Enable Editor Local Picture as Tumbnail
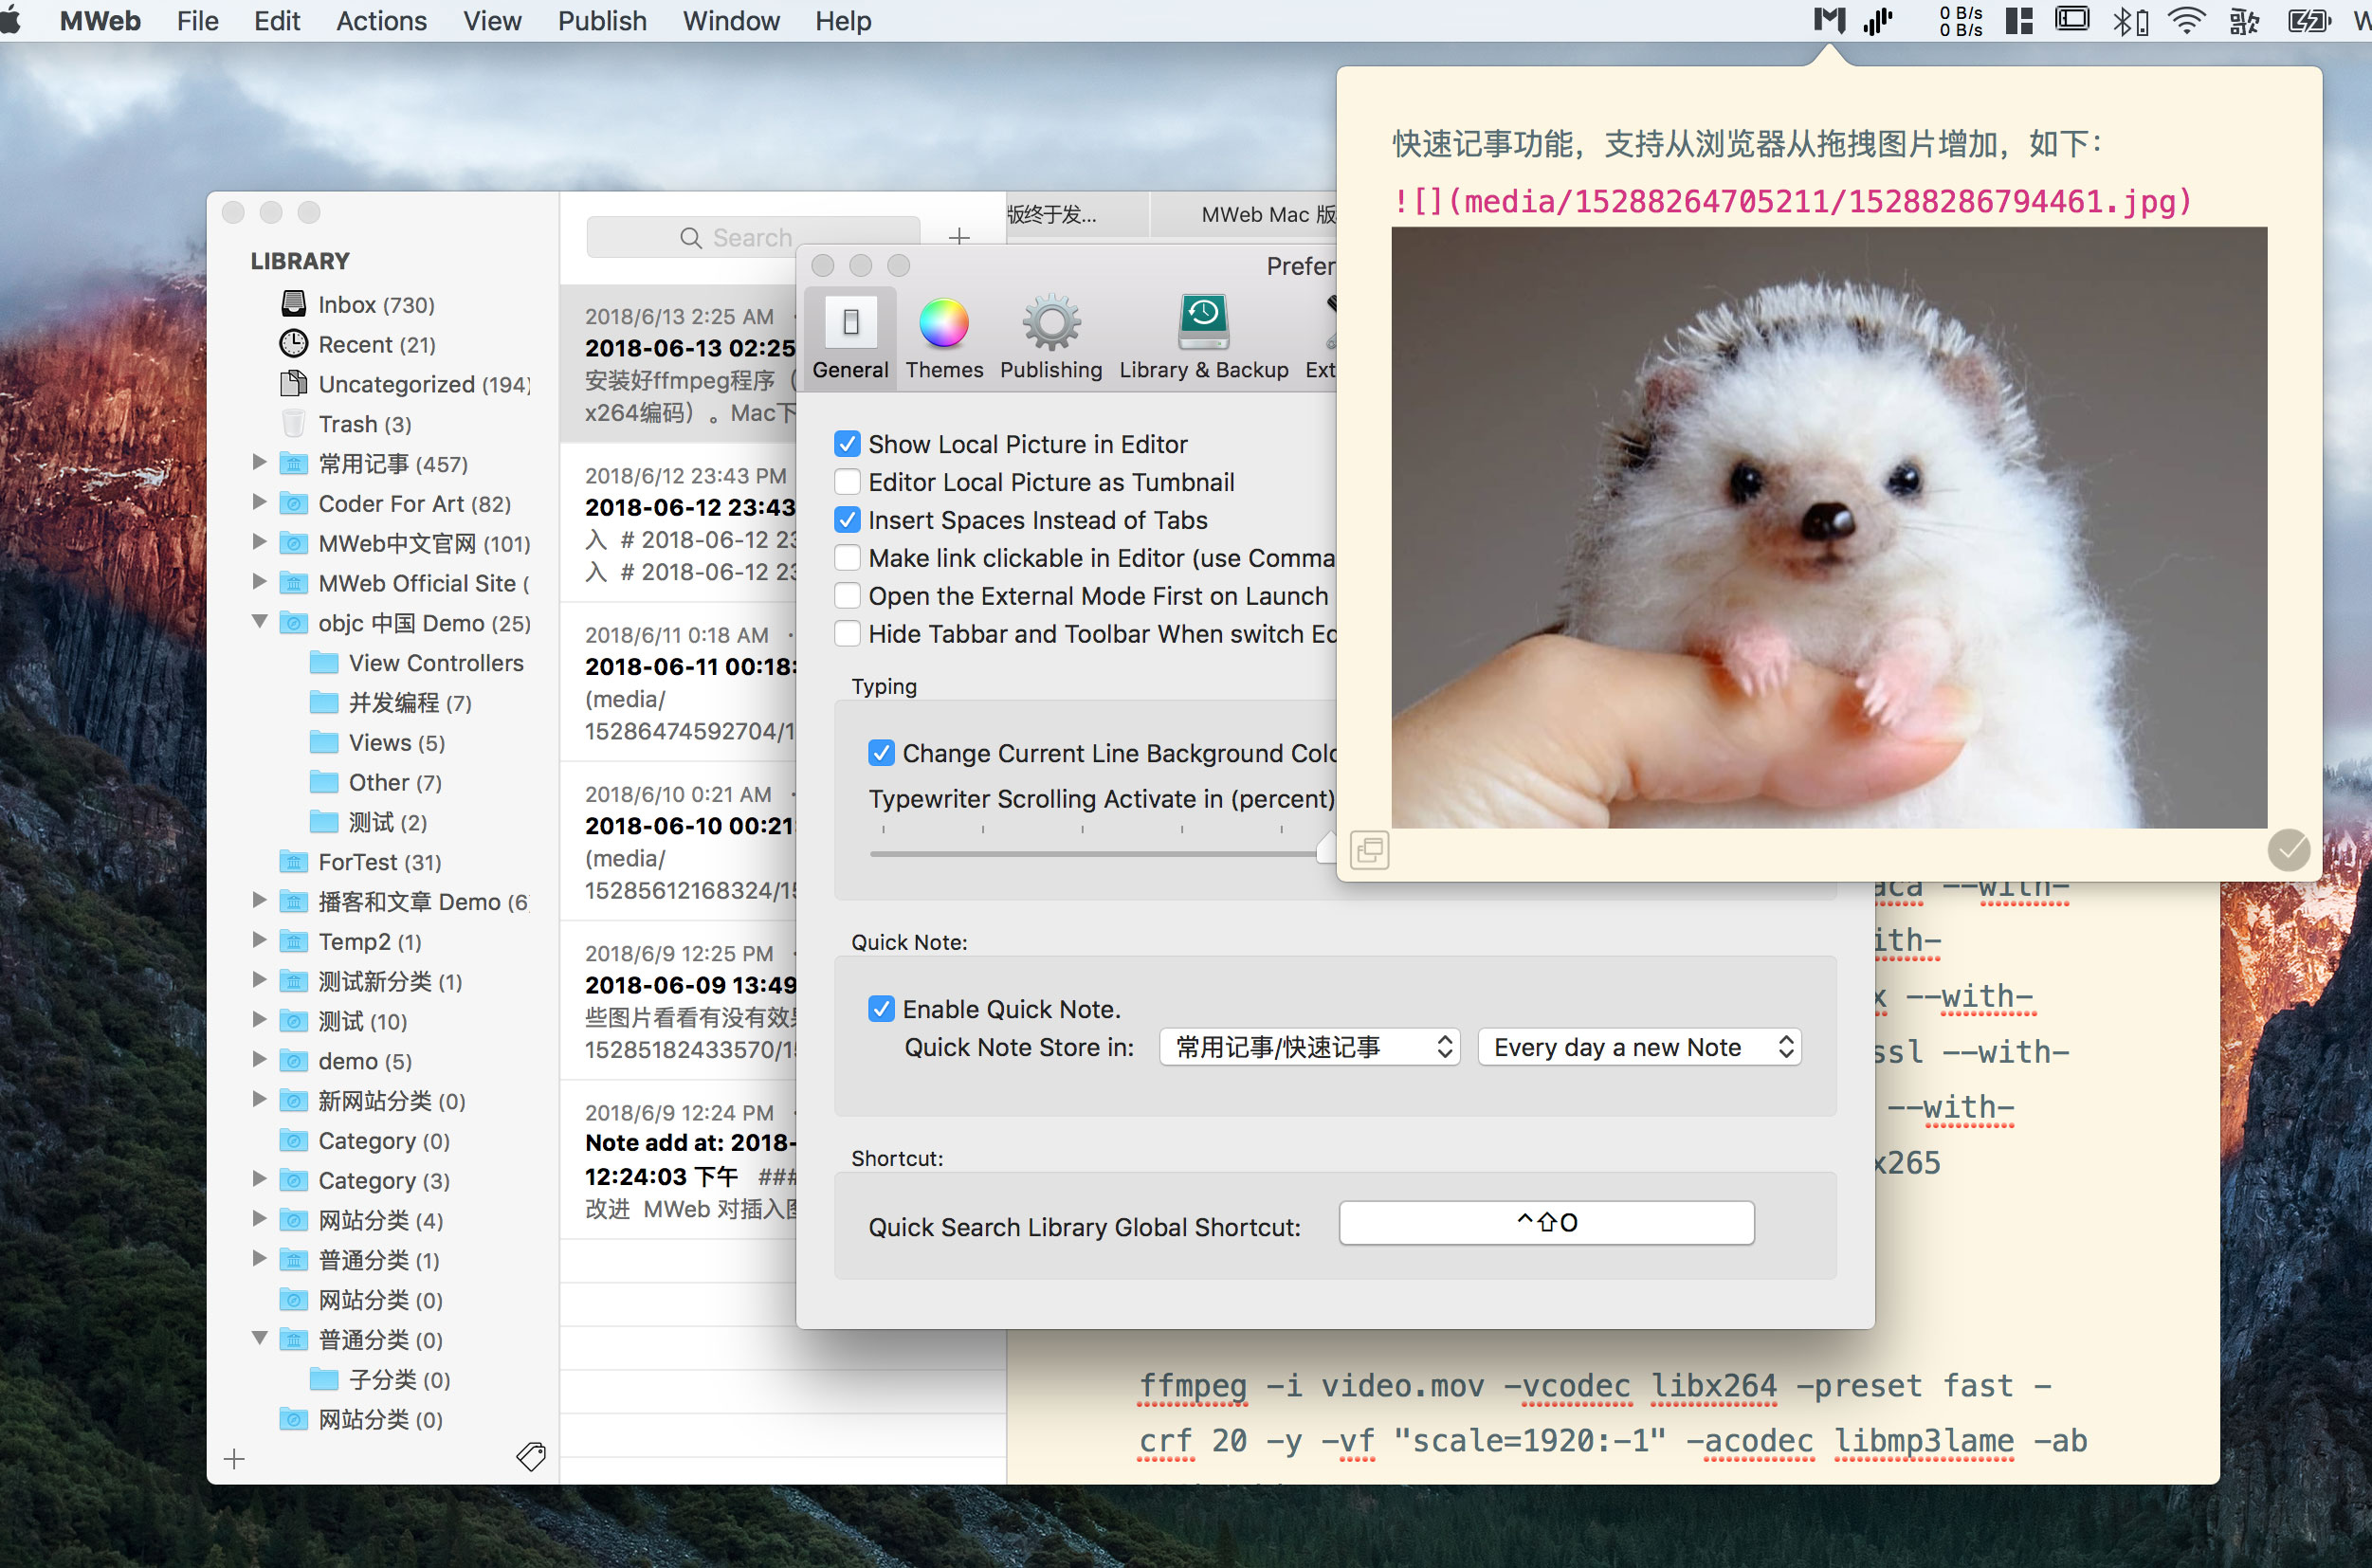The image size is (2372, 1568). click(x=847, y=482)
